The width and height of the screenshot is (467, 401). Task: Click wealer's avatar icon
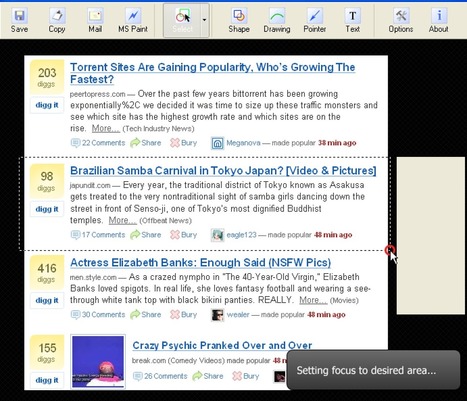coord(217,315)
